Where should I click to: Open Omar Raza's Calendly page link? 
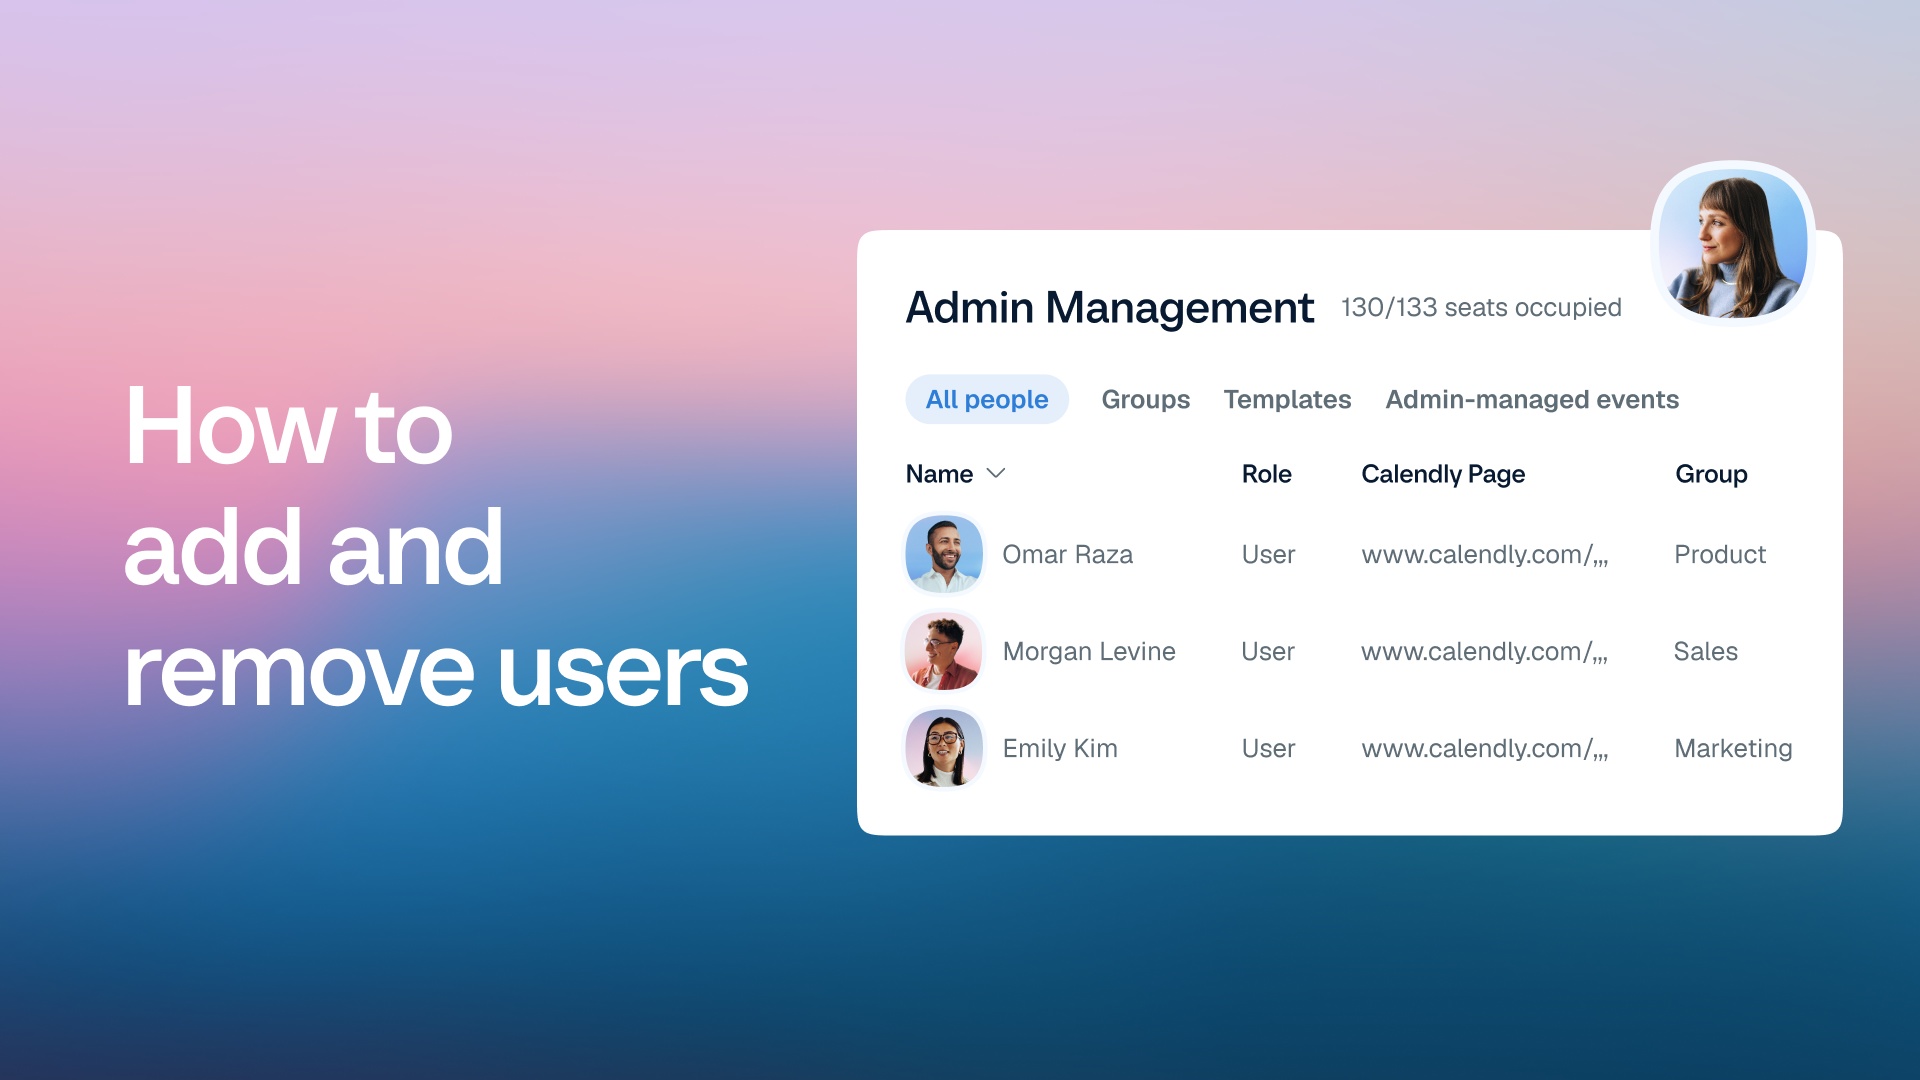coord(1485,555)
